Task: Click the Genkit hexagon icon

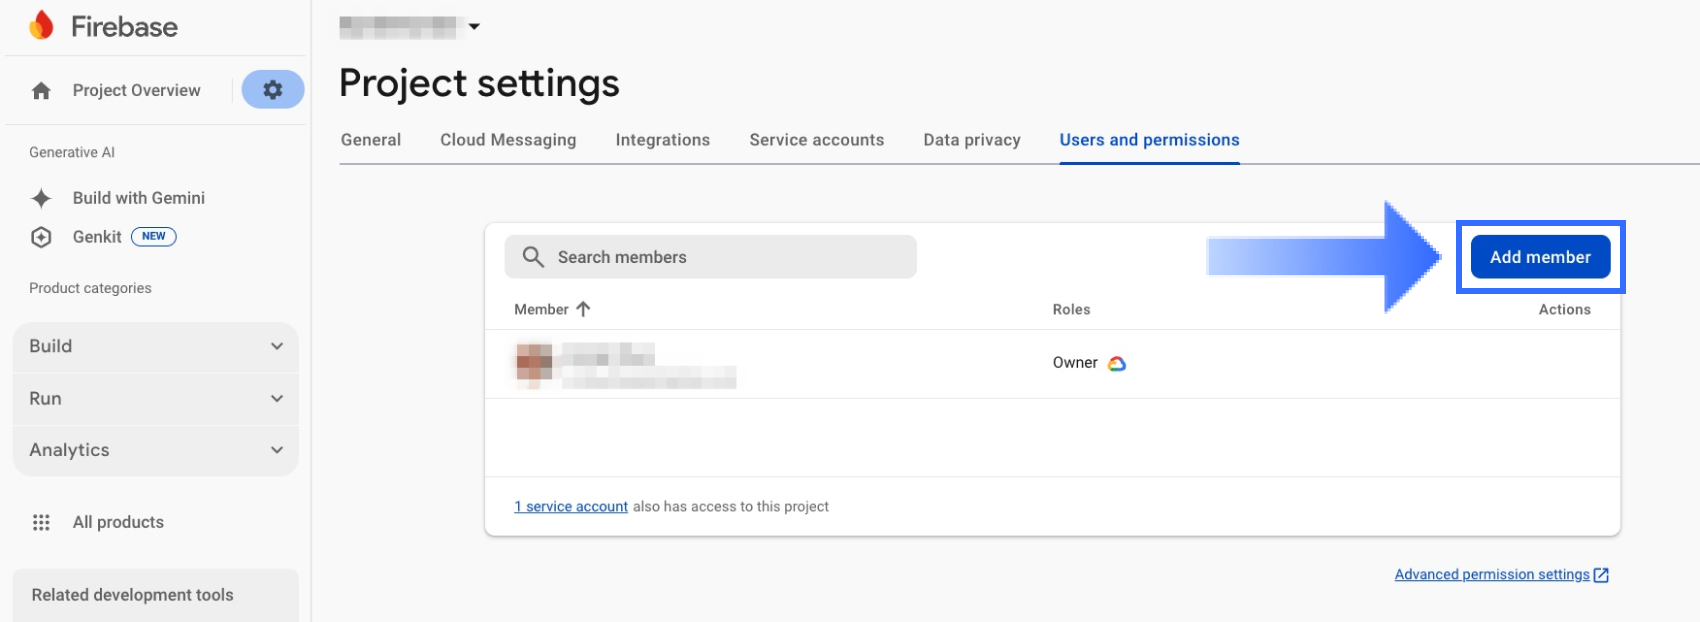Action: click(41, 237)
